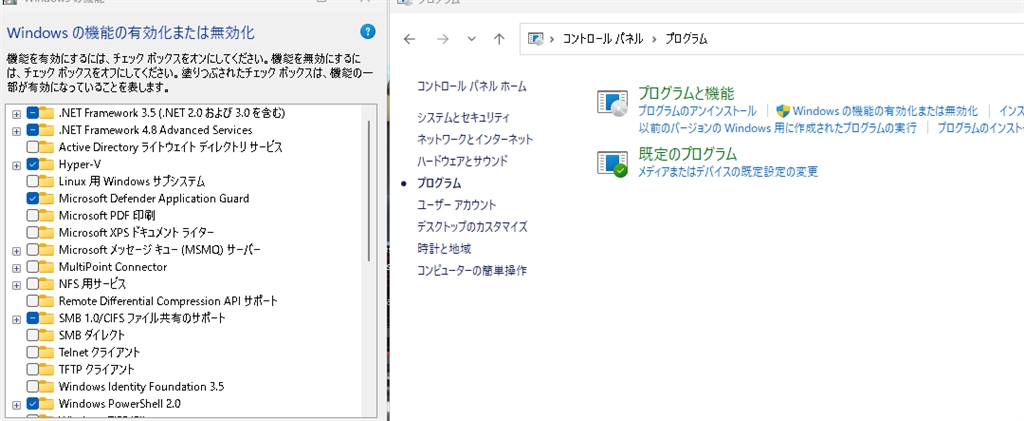The image size is (1024, 421).
Task: Uncheck Microsoft Defender Application Guard checkbox
Action: click(x=32, y=198)
